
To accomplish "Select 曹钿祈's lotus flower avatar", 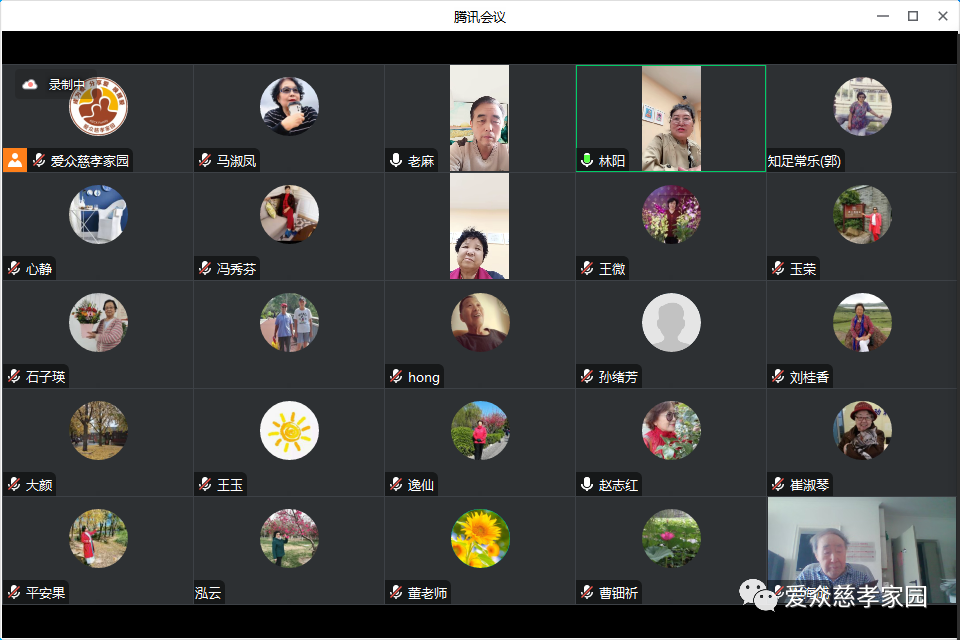I will click(671, 539).
